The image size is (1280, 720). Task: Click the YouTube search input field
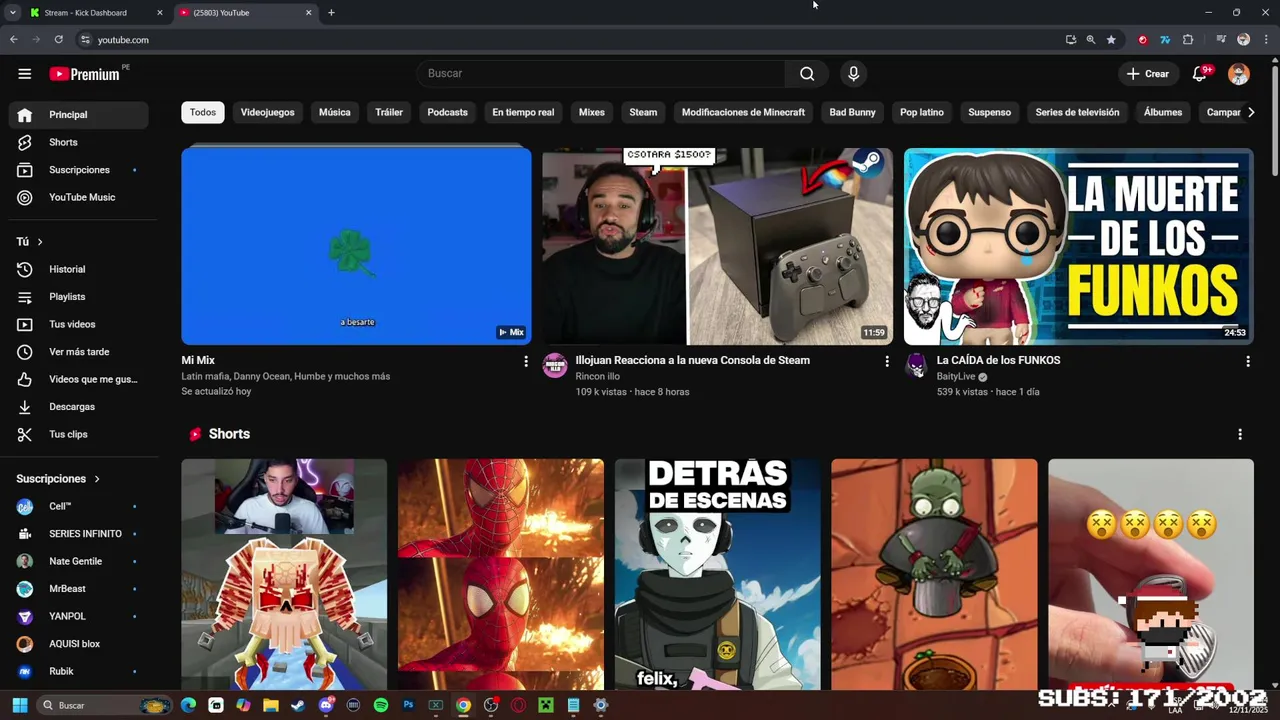tap(600, 74)
